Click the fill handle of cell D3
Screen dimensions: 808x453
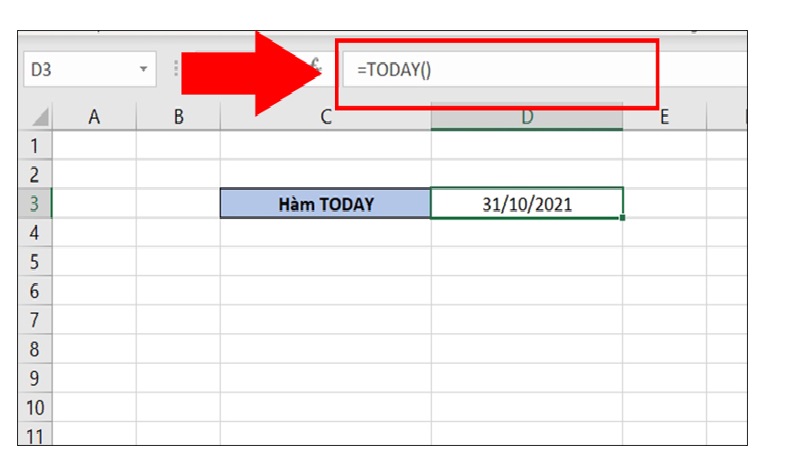(x=623, y=217)
